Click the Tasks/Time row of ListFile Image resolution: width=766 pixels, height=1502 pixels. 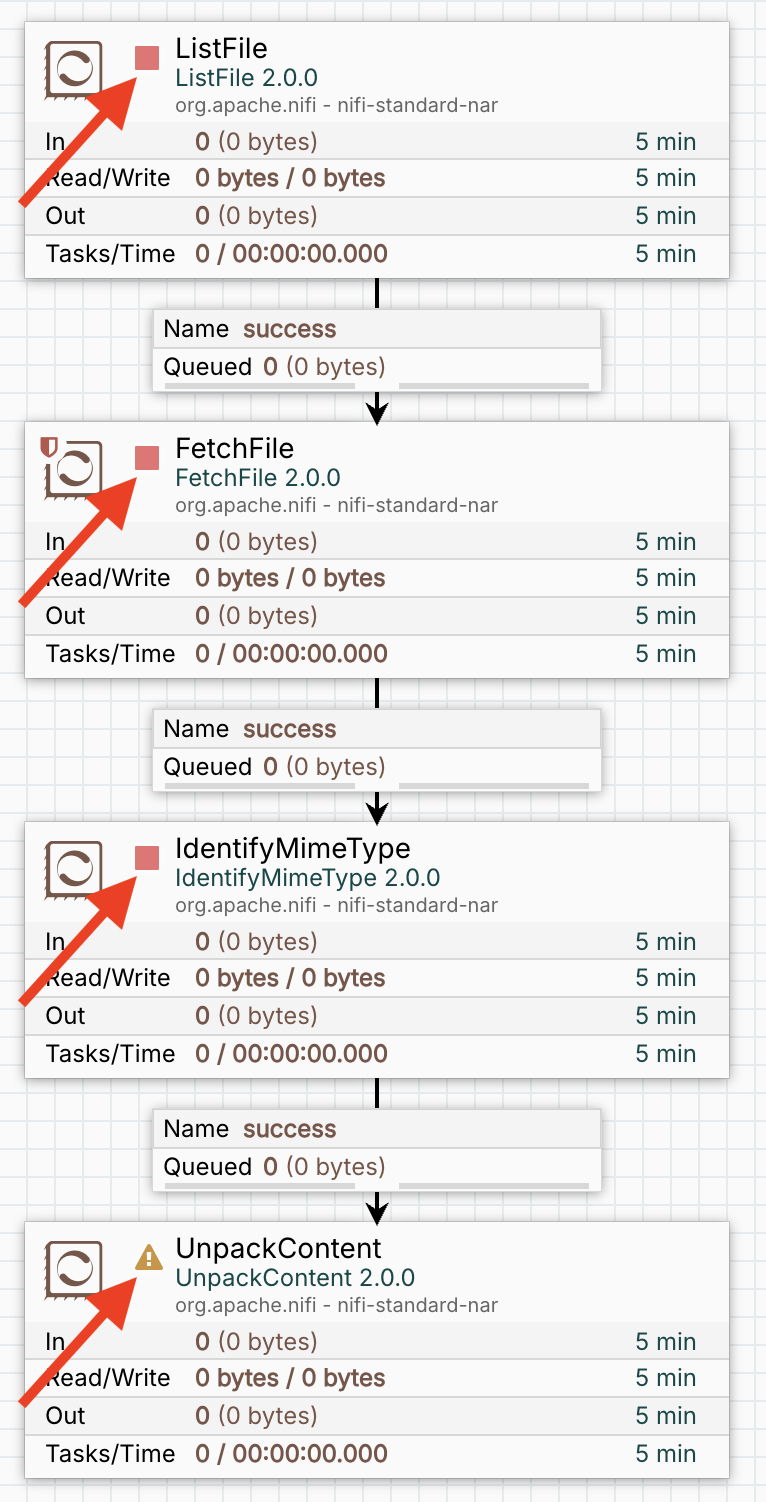(376, 254)
